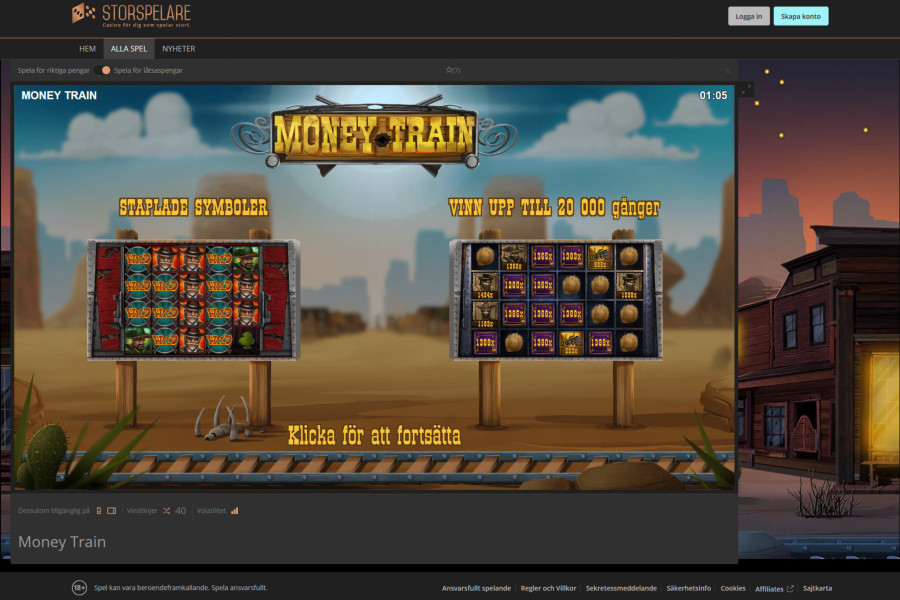Viewport: 900px width, 600px height.
Task: Click the 18+ age restriction icon
Action: click(79, 587)
